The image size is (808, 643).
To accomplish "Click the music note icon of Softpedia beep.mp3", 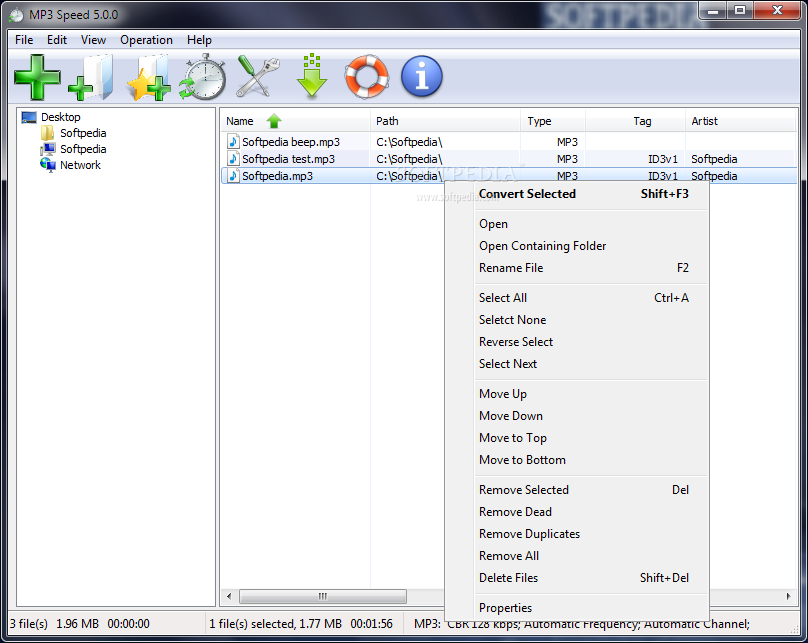I will [233, 142].
